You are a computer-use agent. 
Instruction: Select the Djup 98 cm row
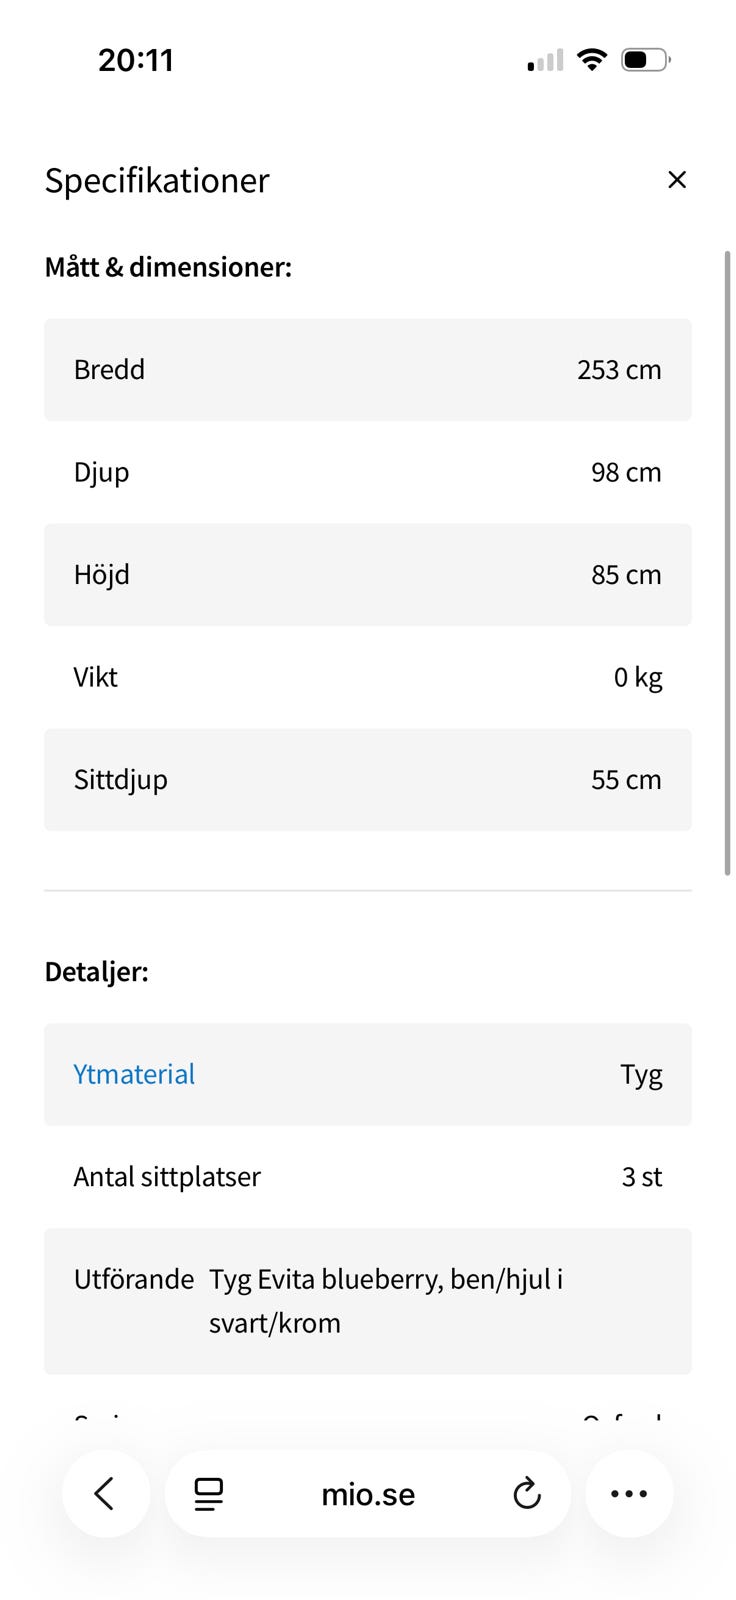coord(368,472)
